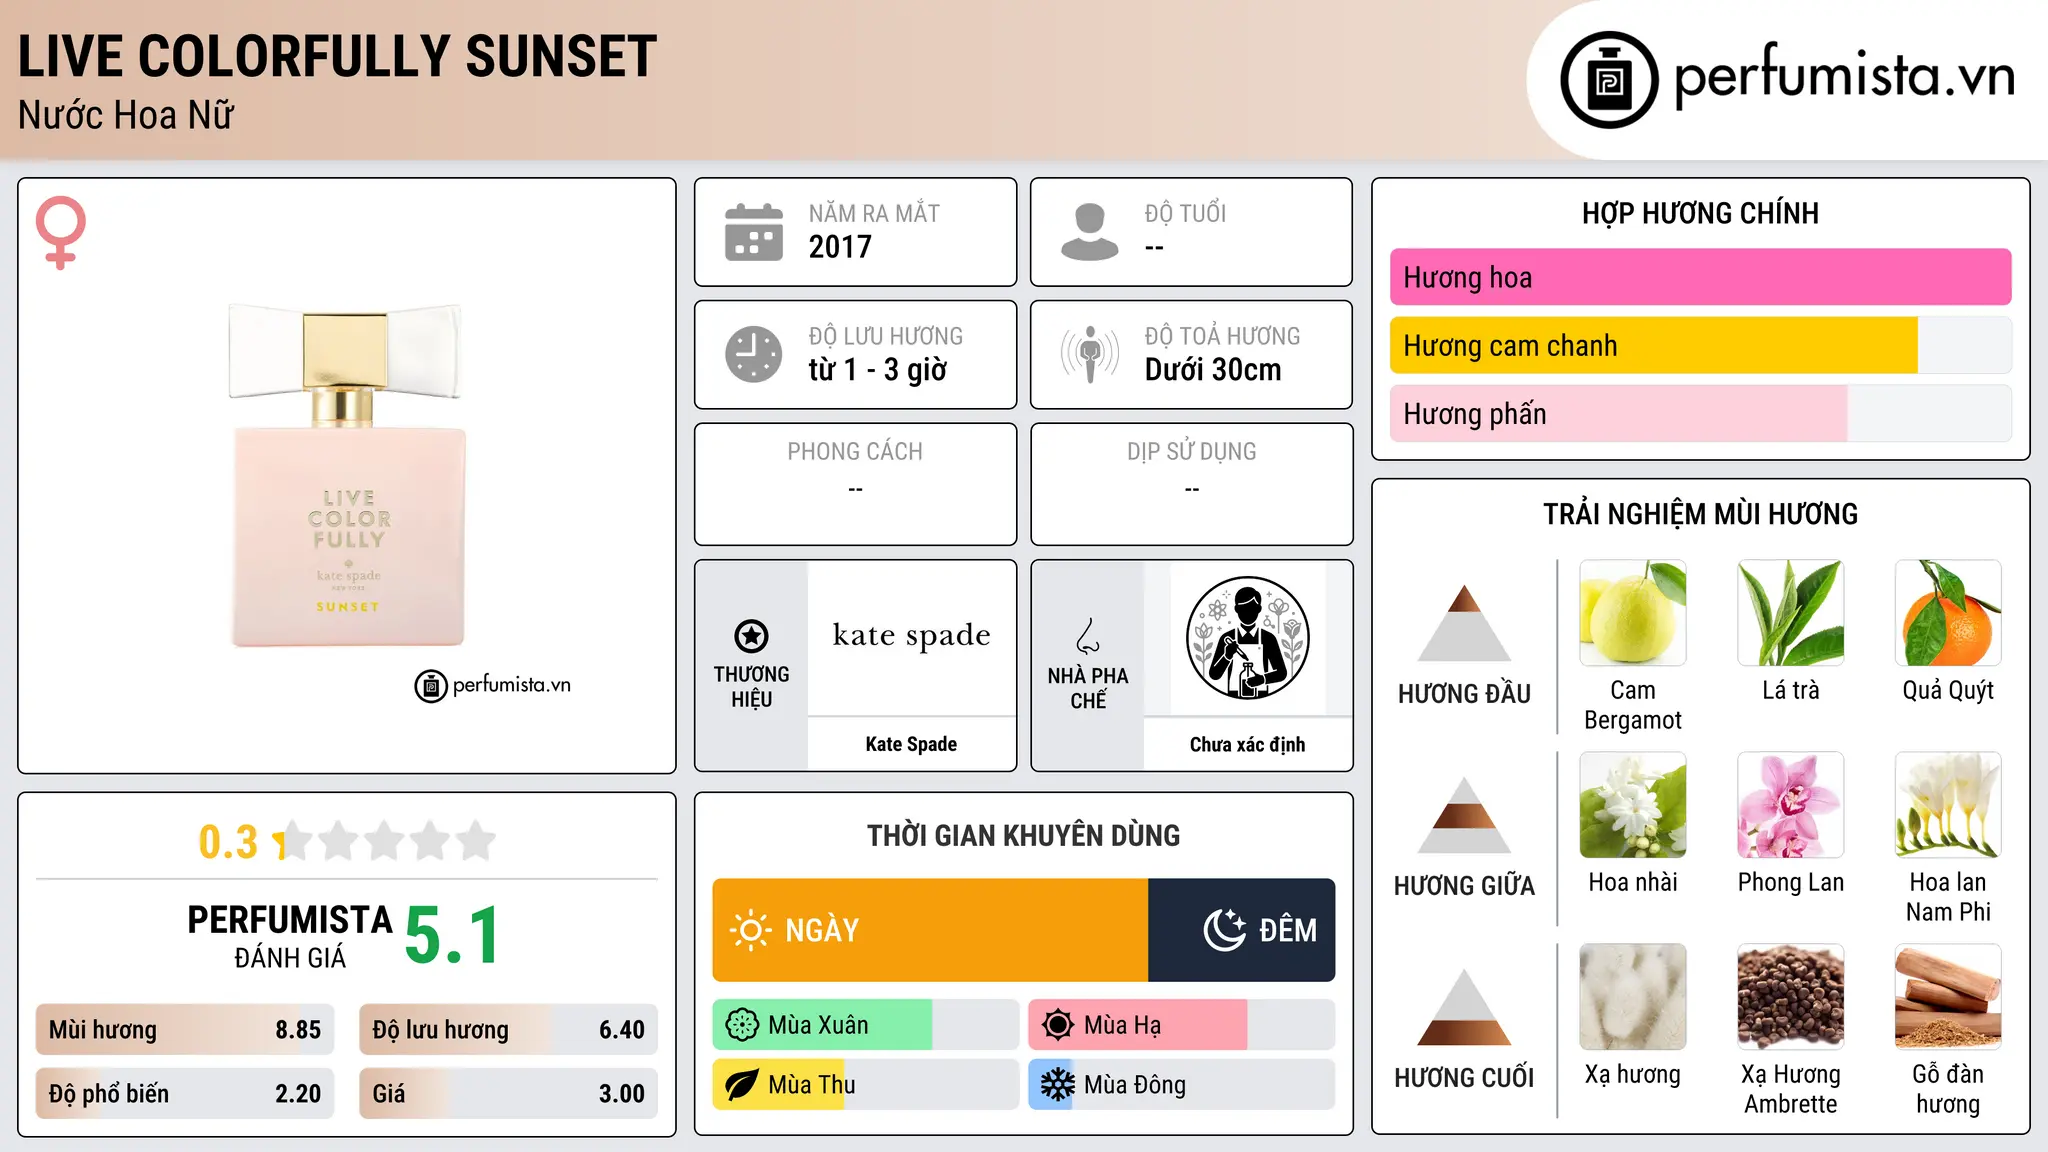Click the THỜI GIAN KHUYÊN DÙNG heading
The width and height of the screenshot is (2048, 1152).
click(1023, 835)
